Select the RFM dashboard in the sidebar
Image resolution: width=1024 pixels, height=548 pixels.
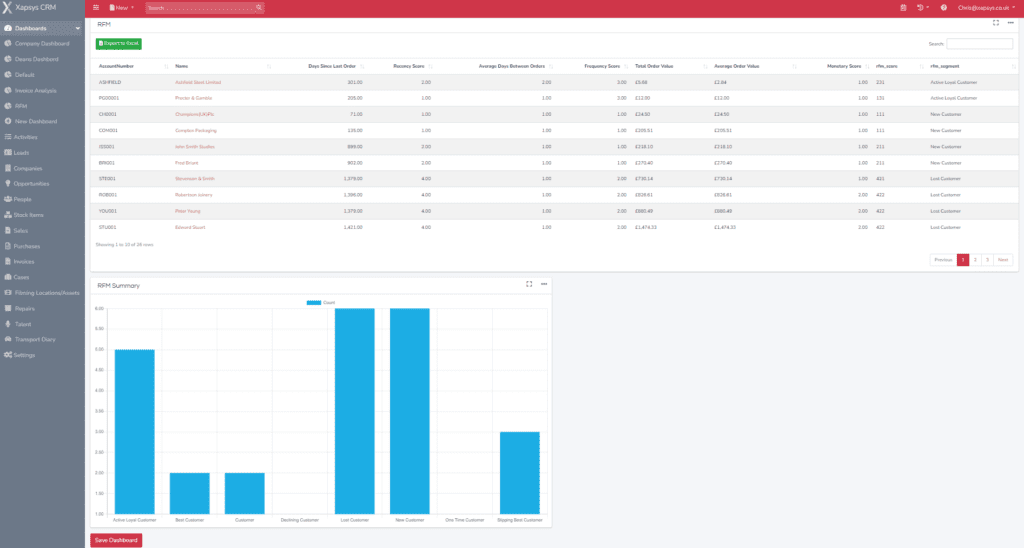click(21, 106)
